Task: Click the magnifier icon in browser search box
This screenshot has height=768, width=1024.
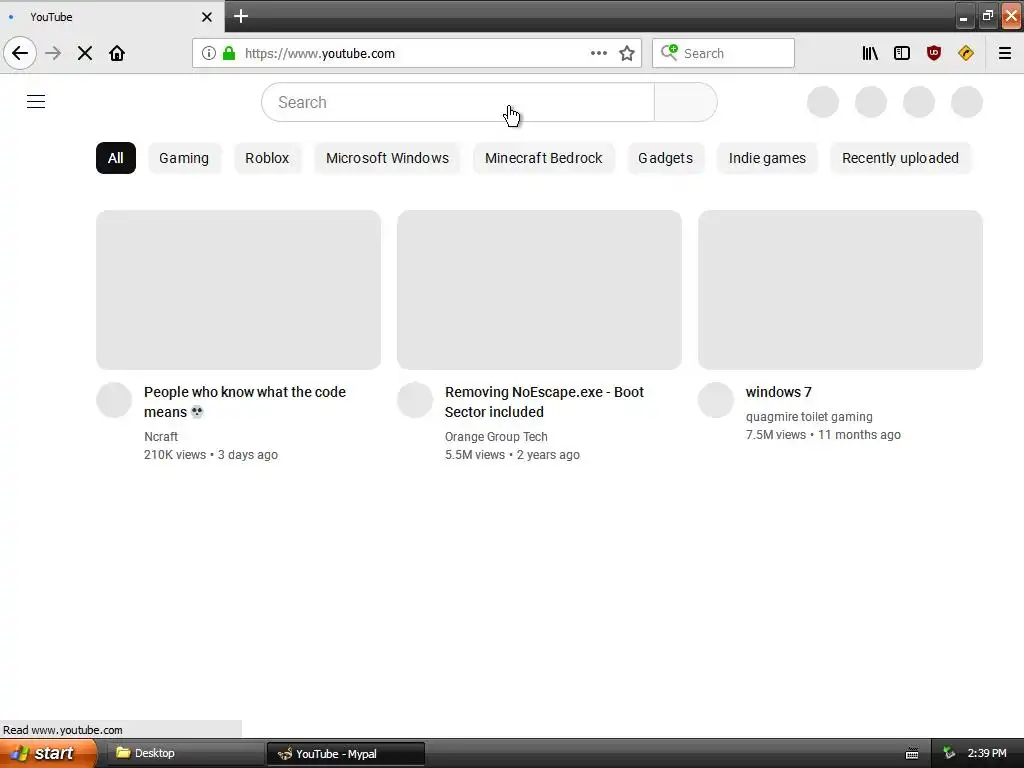Action: pyautogui.click(x=669, y=52)
